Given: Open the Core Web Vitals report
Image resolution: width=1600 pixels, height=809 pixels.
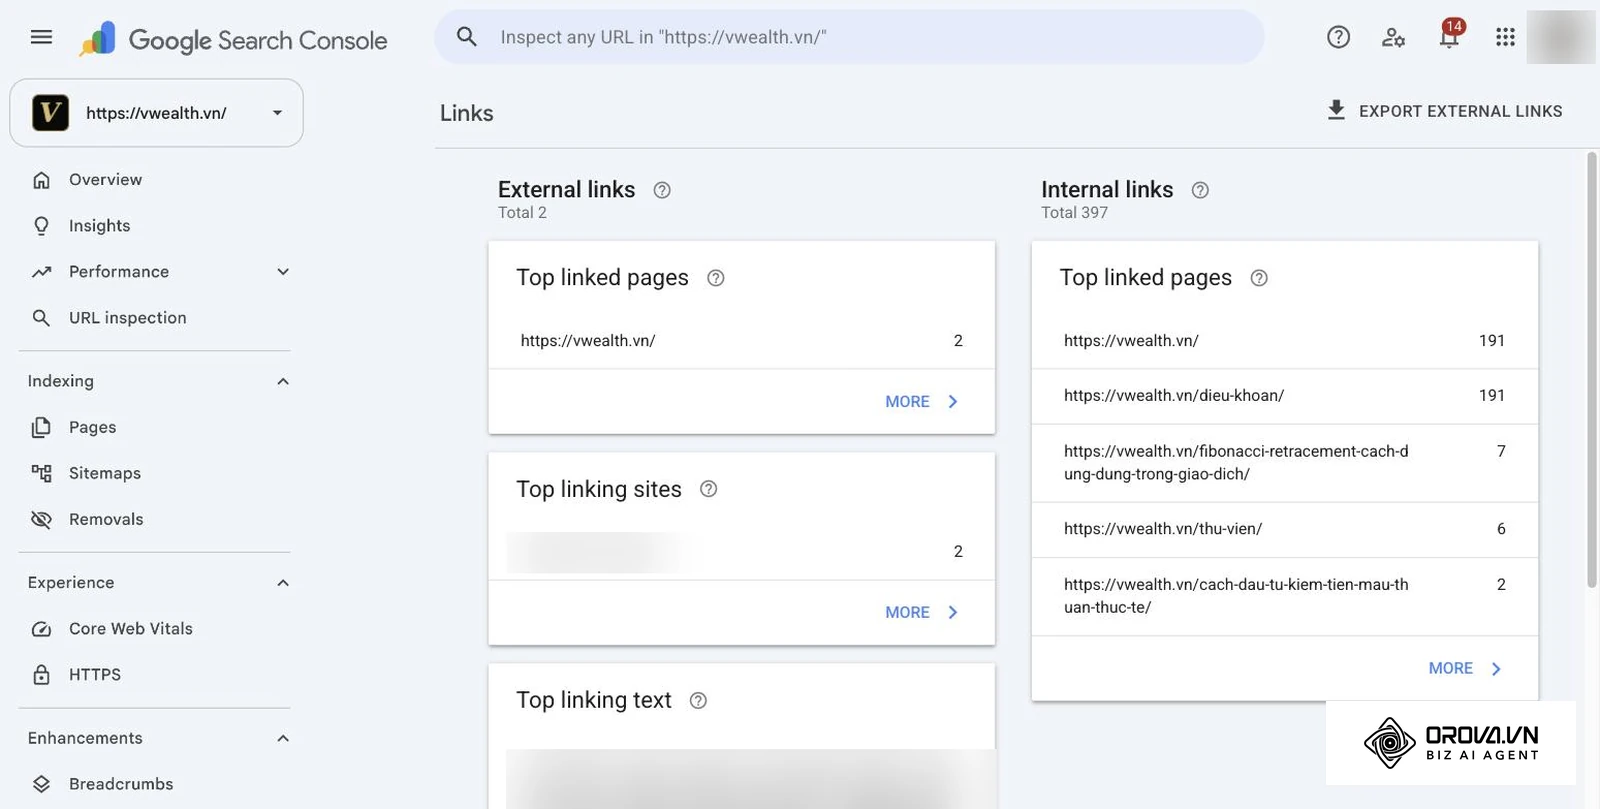Looking at the screenshot, I should point(130,629).
